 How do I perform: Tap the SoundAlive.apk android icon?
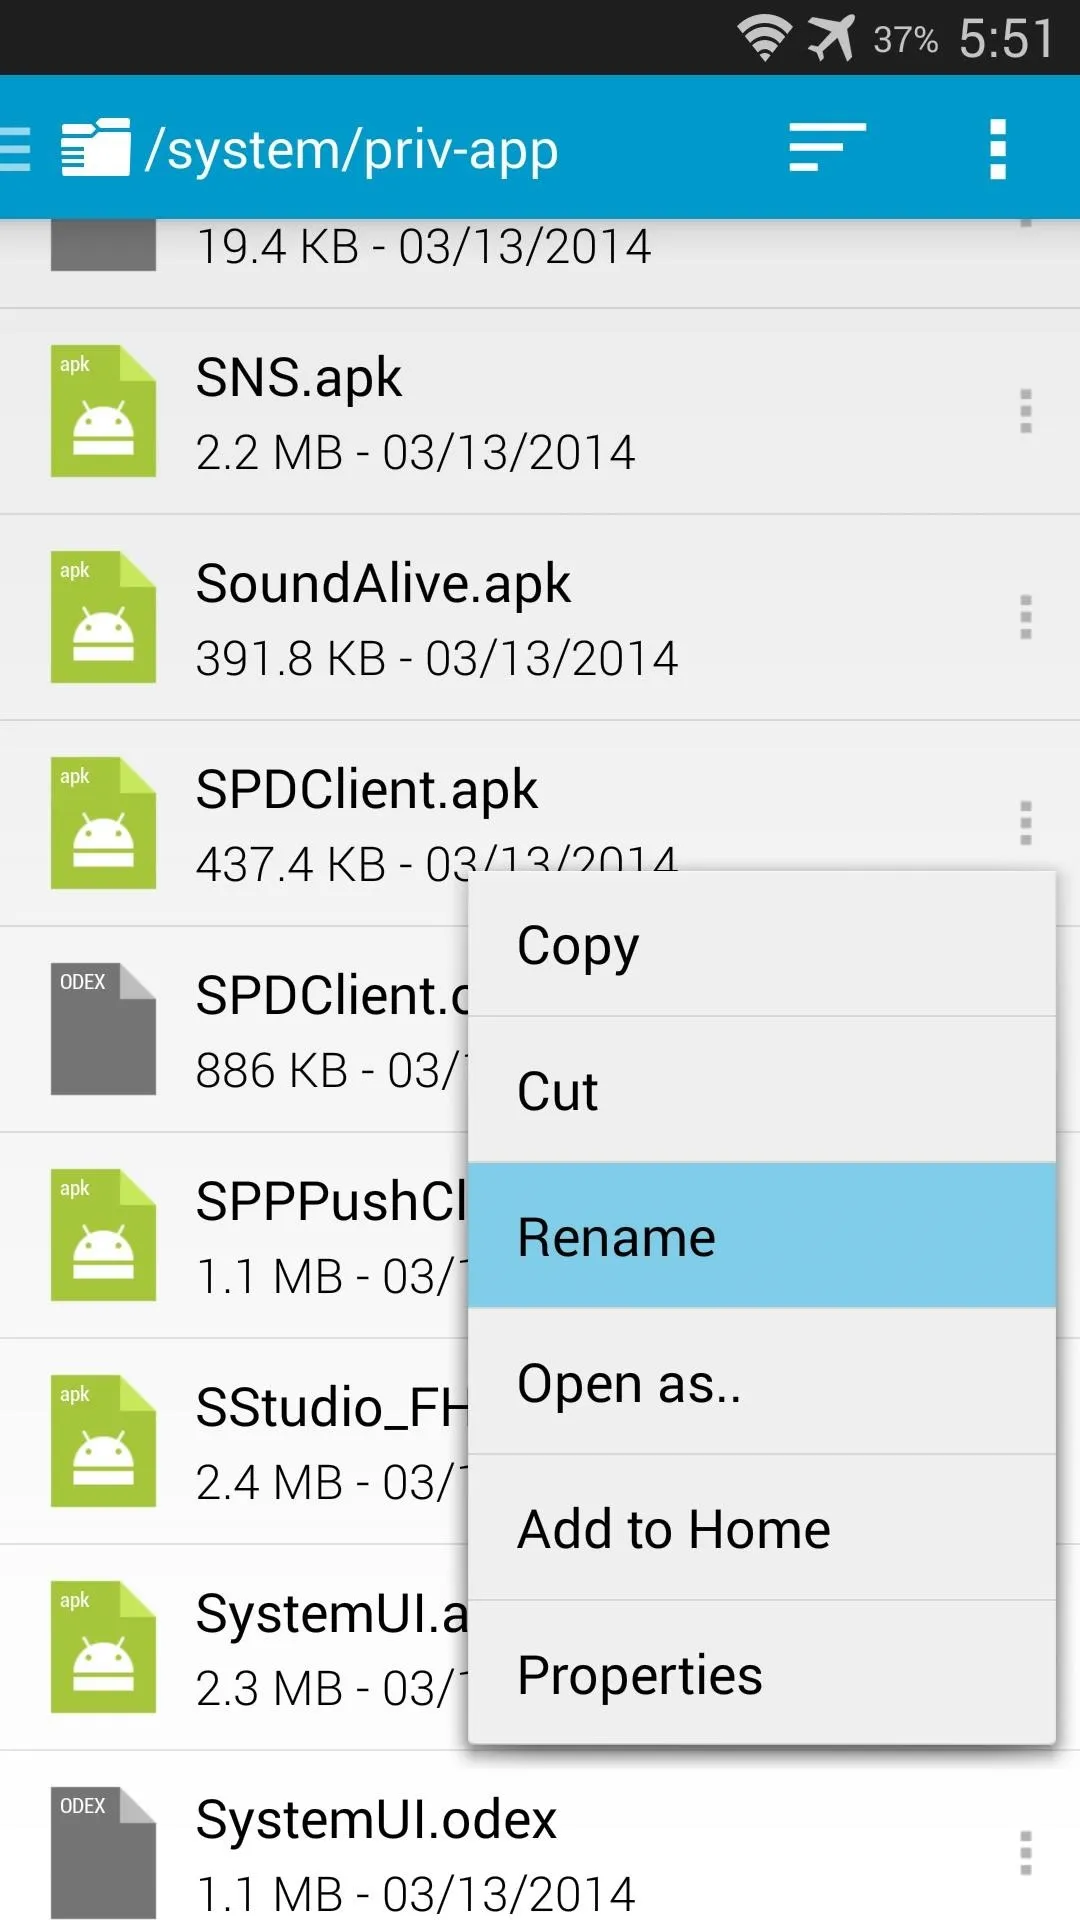pos(103,617)
